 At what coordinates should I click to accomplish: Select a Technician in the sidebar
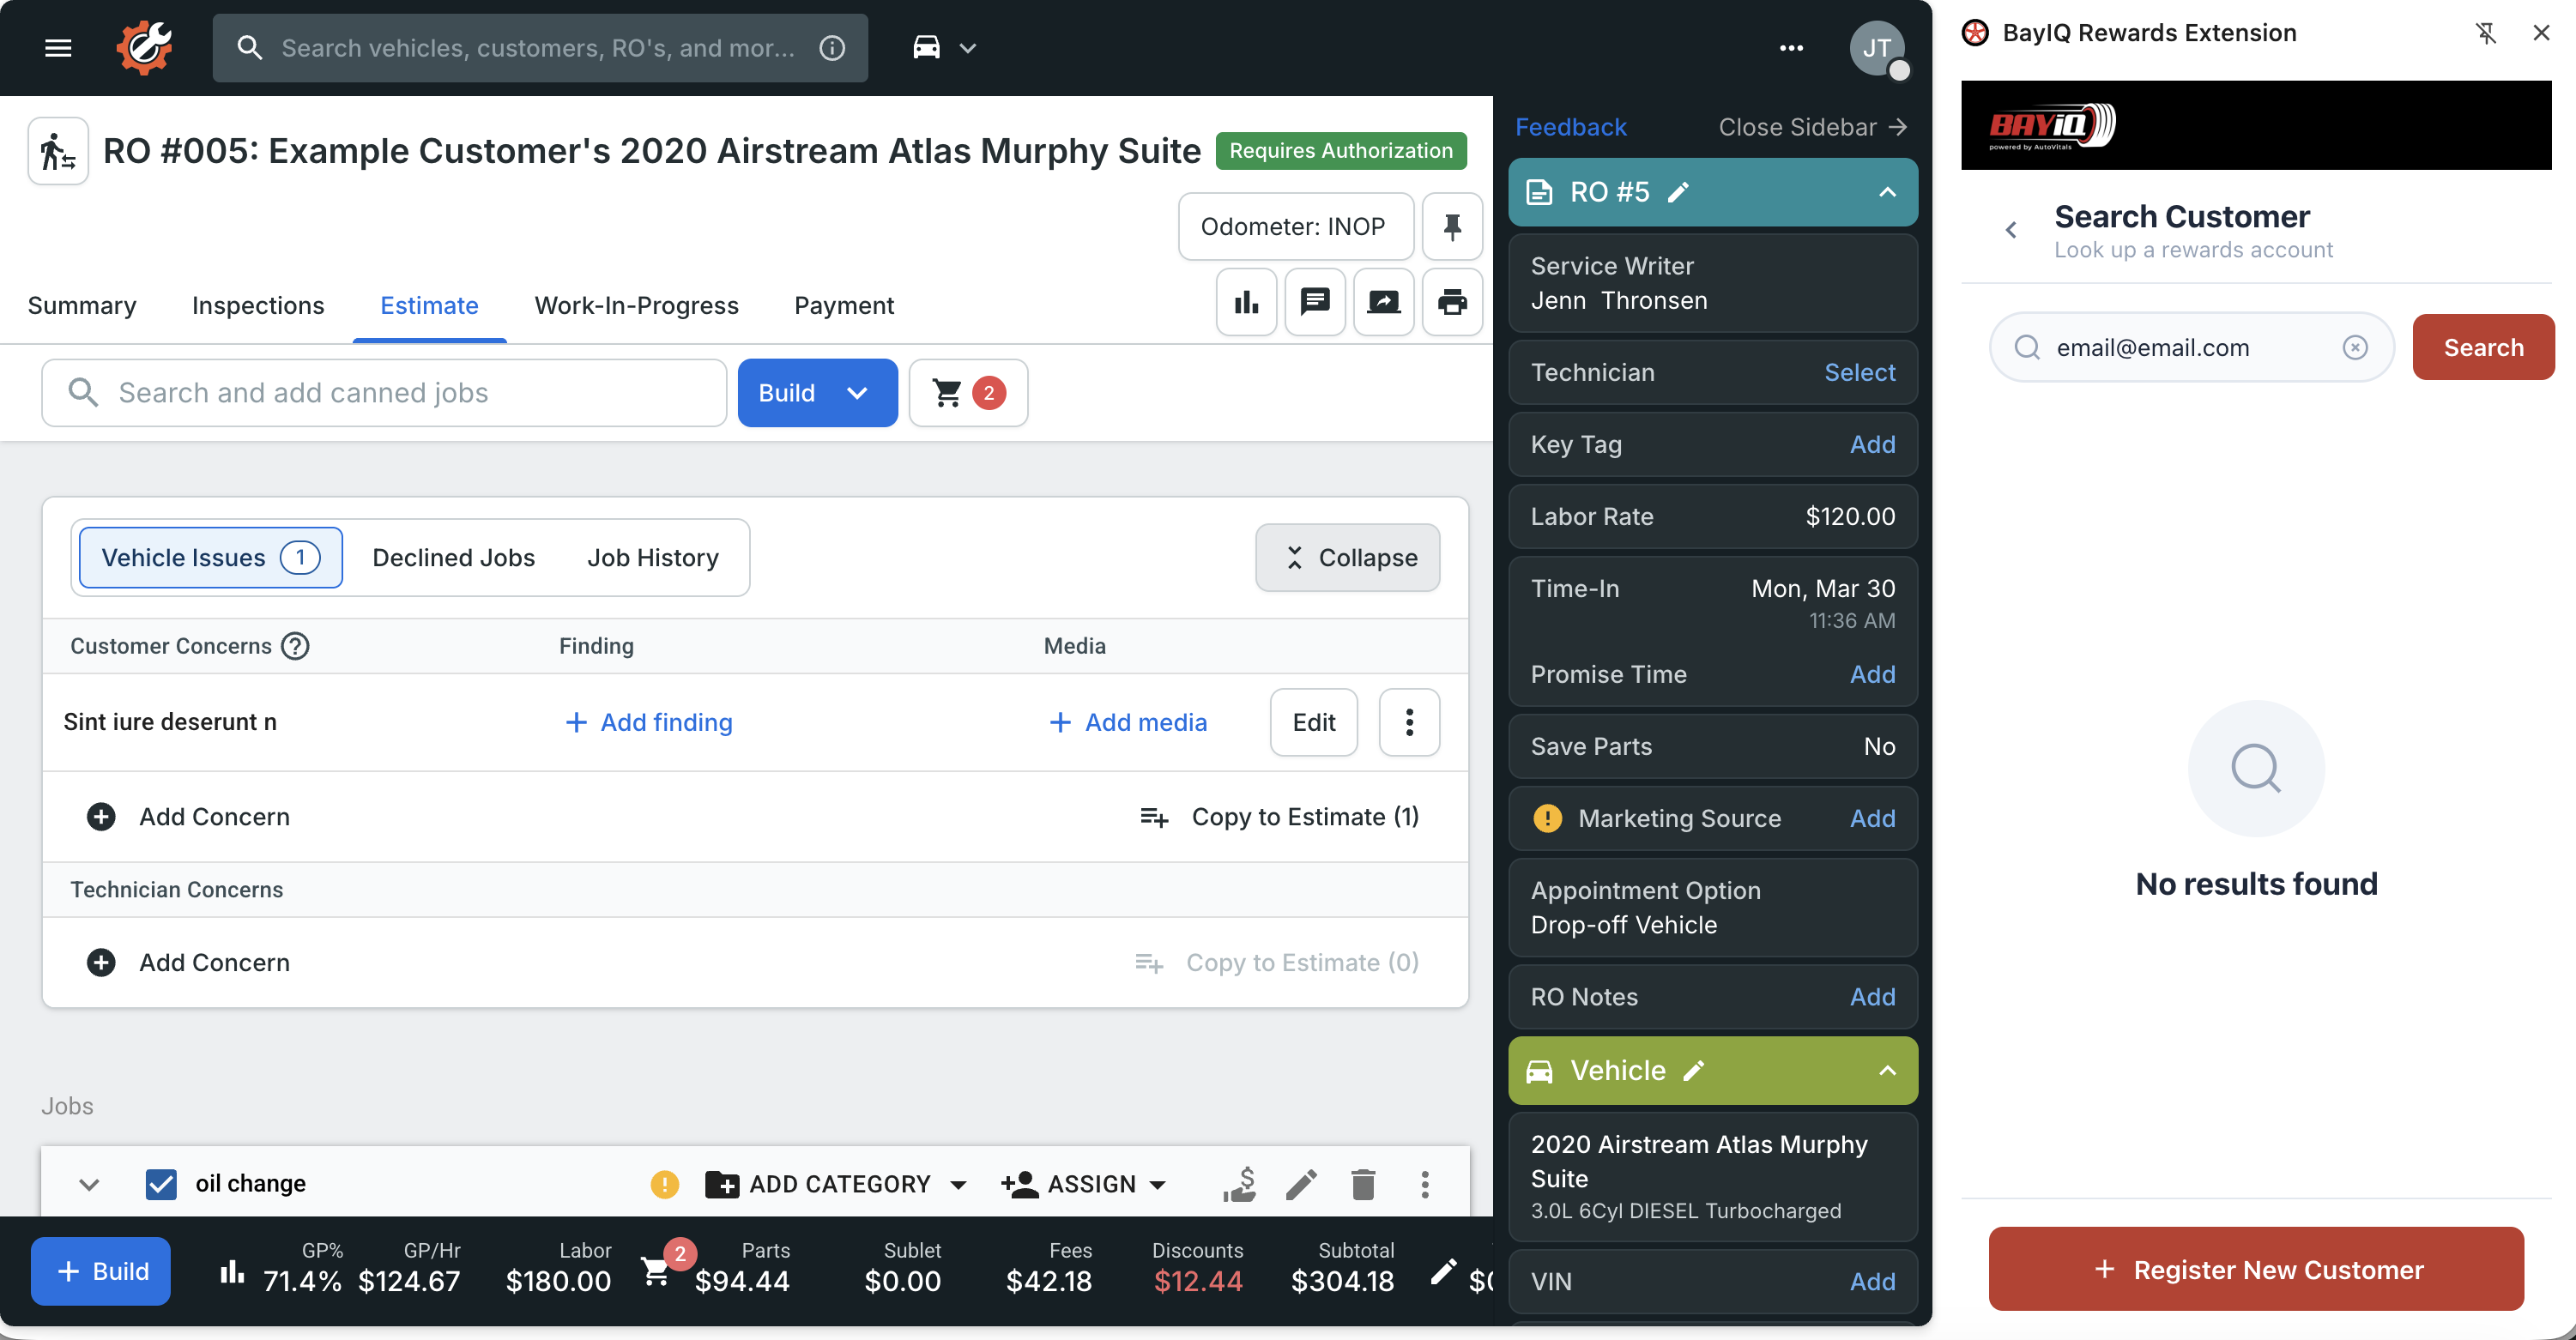pyautogui.click(x=1860, y=372)
